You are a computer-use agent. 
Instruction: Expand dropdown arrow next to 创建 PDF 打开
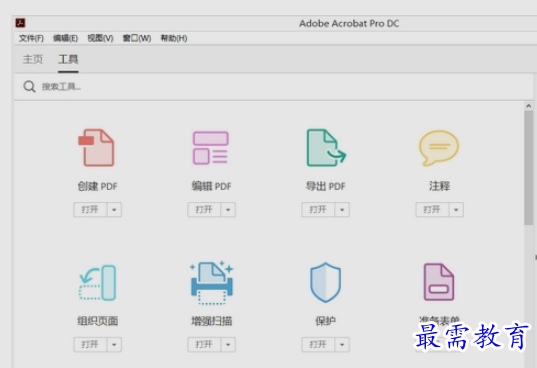pos(114,210)
